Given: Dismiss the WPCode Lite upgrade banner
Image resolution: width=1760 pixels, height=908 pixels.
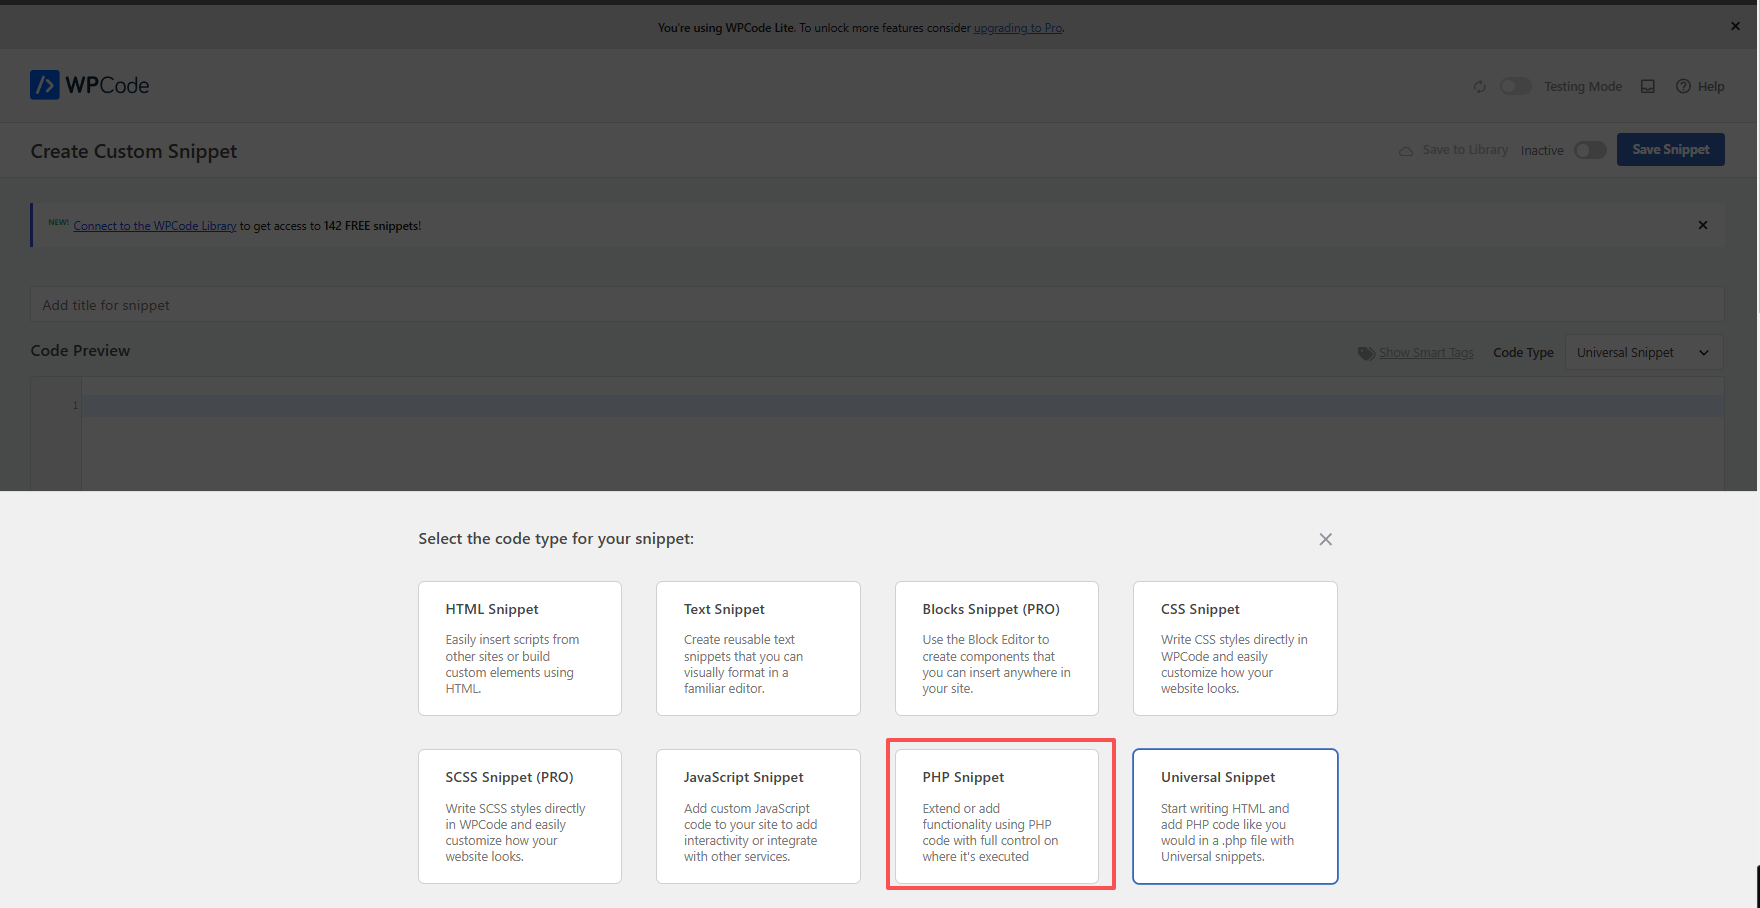Looking at the screenshot, I should pos(1735,27).
